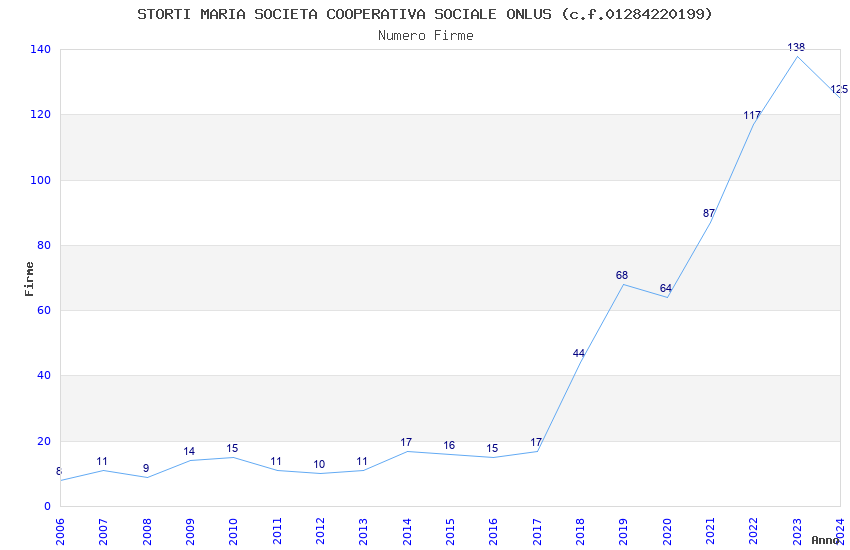Click the data label 9 above 2008
The image size is (850, 550).
click(146, 468)
